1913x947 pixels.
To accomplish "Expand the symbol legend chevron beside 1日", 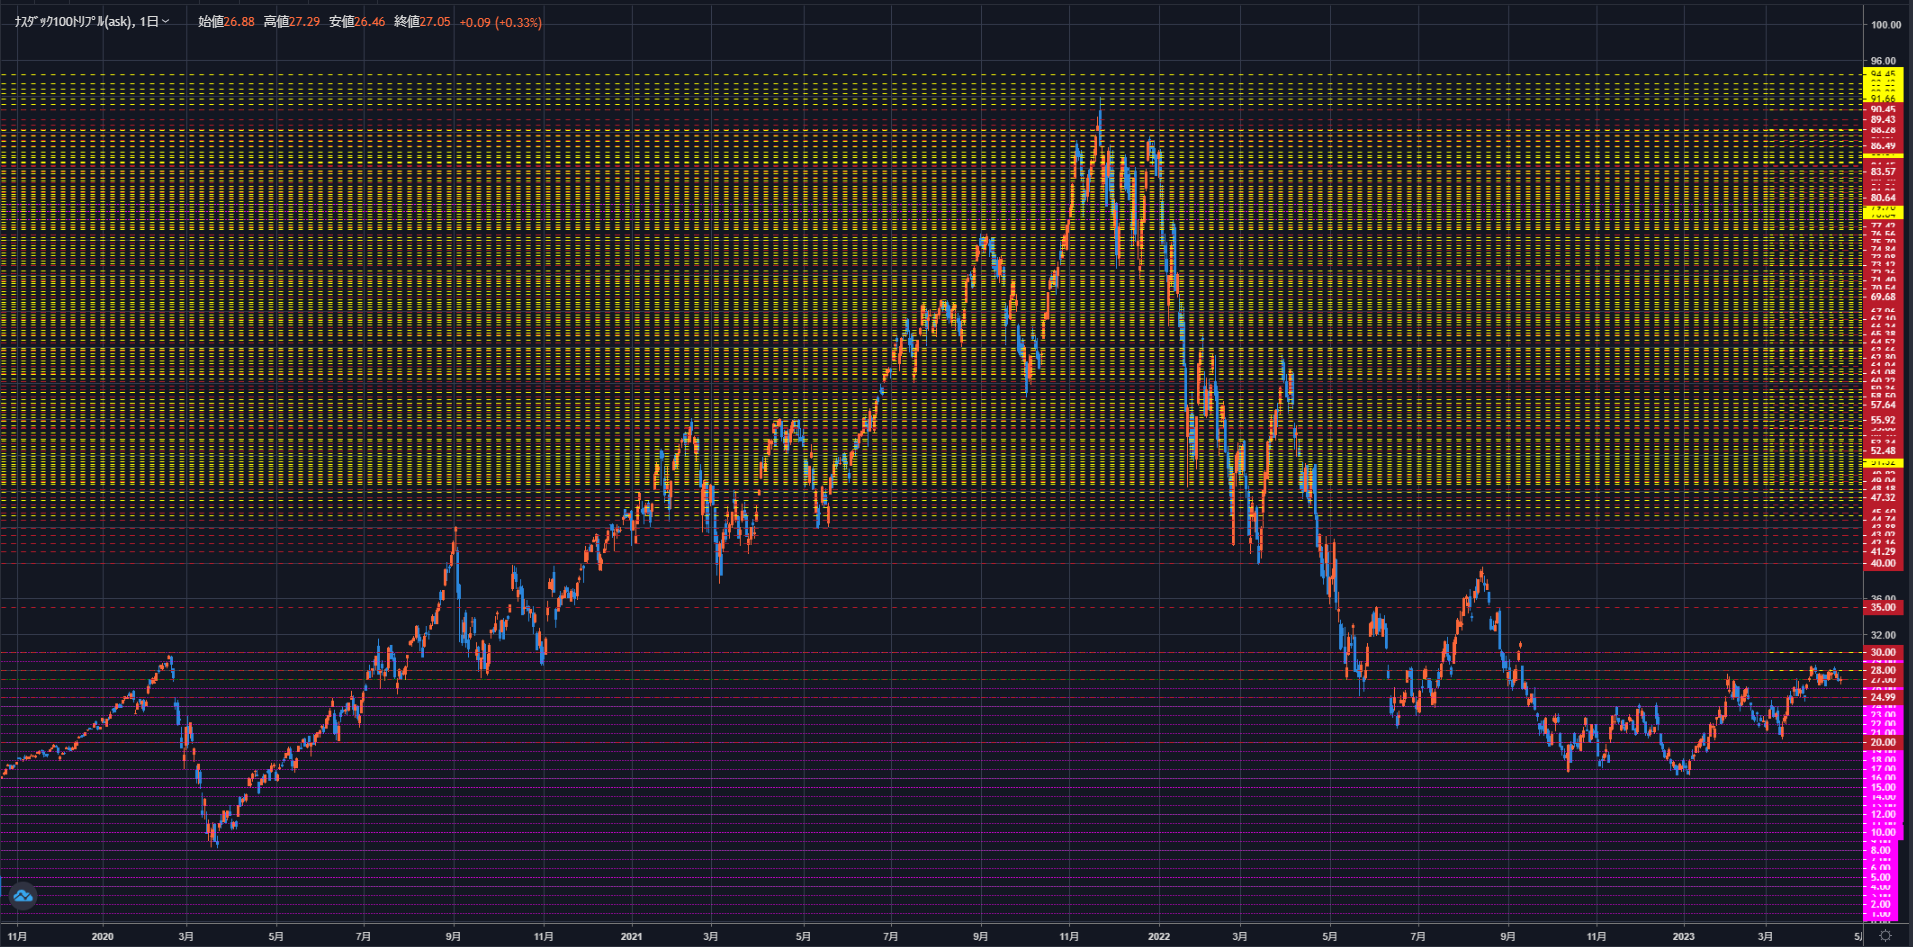I will point(165,22).
